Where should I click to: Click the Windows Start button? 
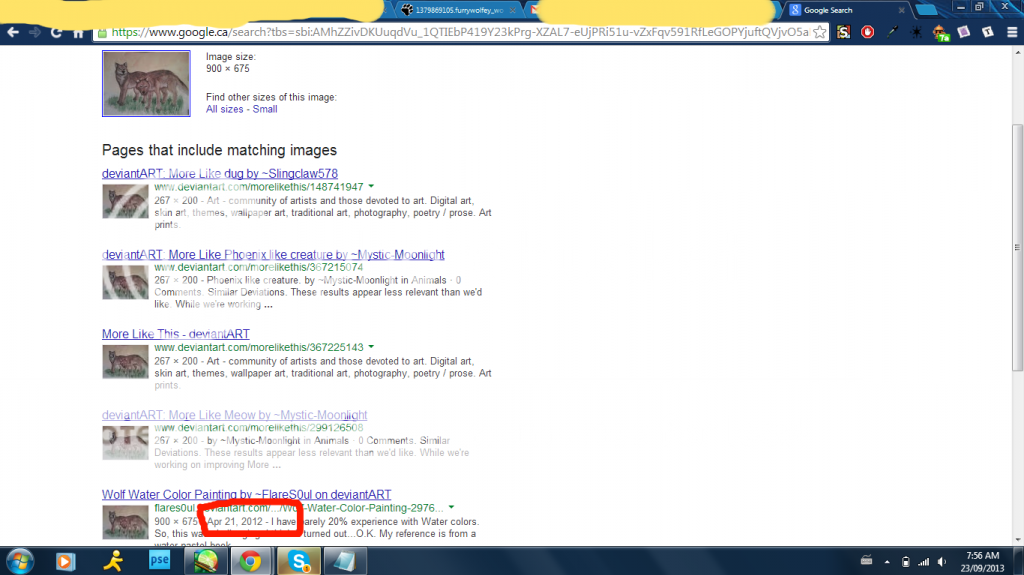pyautogui.click(x=20, y=560)
